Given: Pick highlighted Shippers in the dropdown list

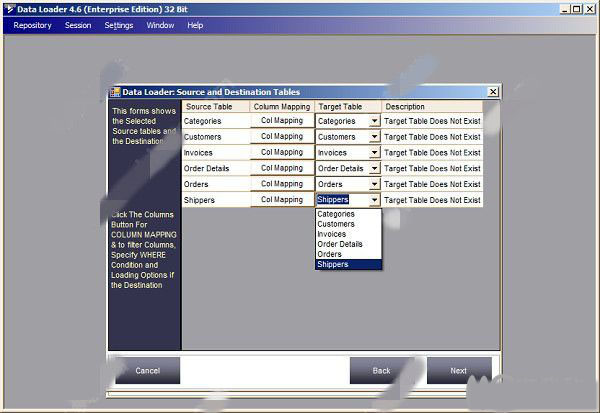Looking at the screenshot, I should (x=348, y=264).
